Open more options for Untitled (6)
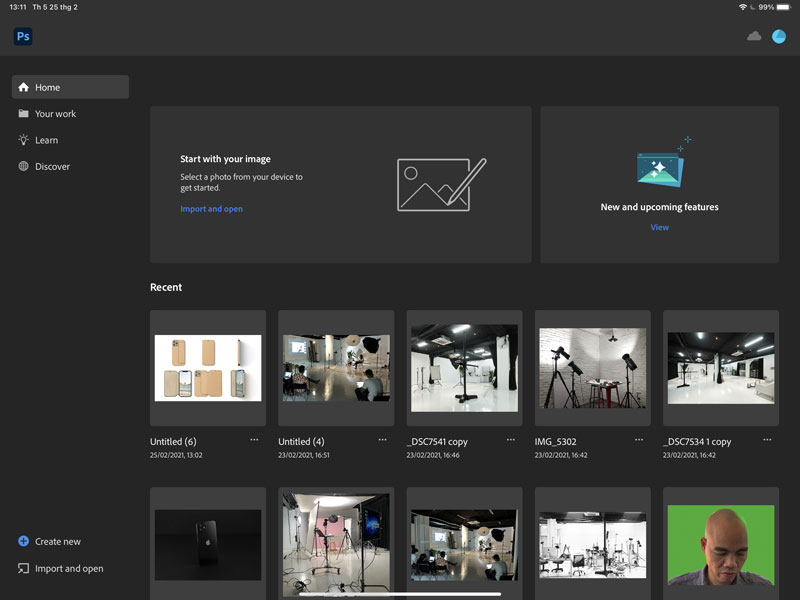 tap(254, 440)
